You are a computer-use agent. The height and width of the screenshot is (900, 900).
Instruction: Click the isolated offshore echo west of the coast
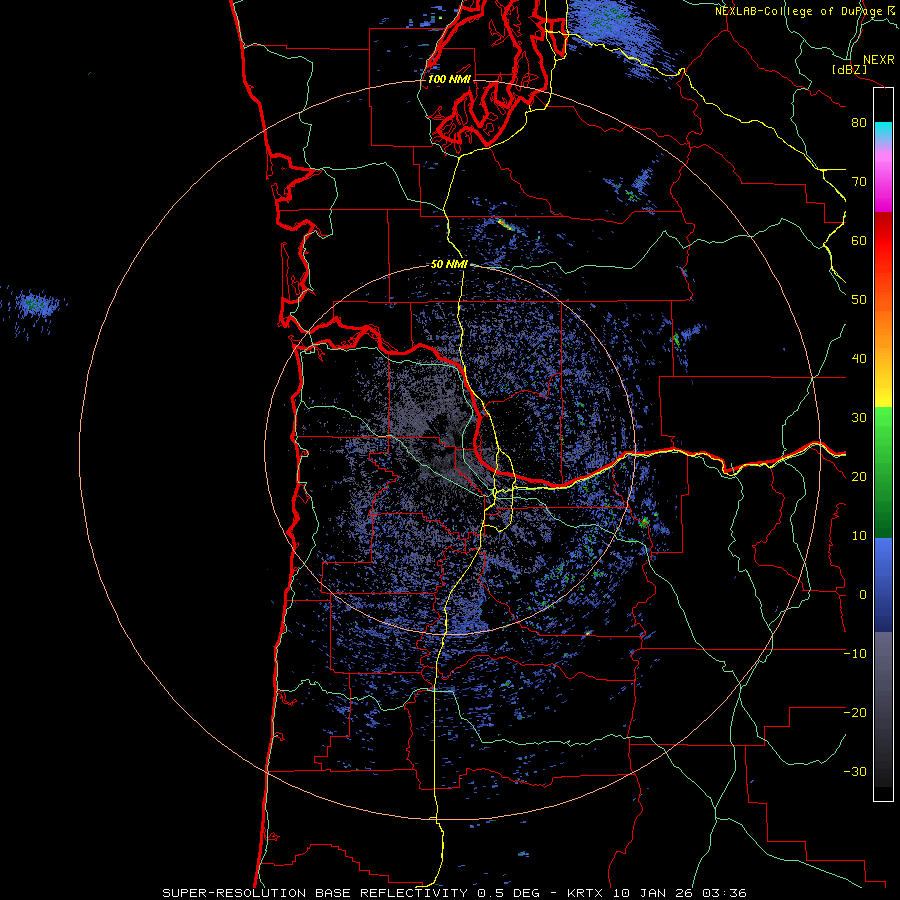pos(37,307)
